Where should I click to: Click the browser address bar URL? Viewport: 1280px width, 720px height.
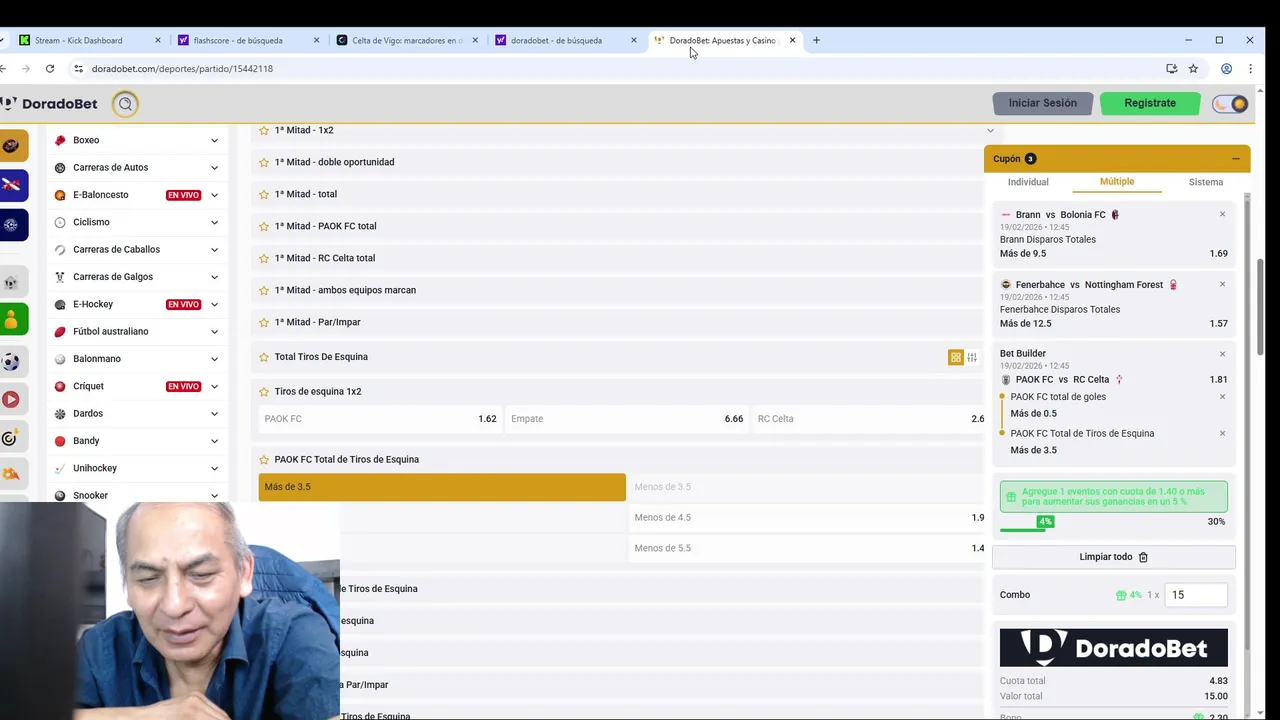point(182,69)
